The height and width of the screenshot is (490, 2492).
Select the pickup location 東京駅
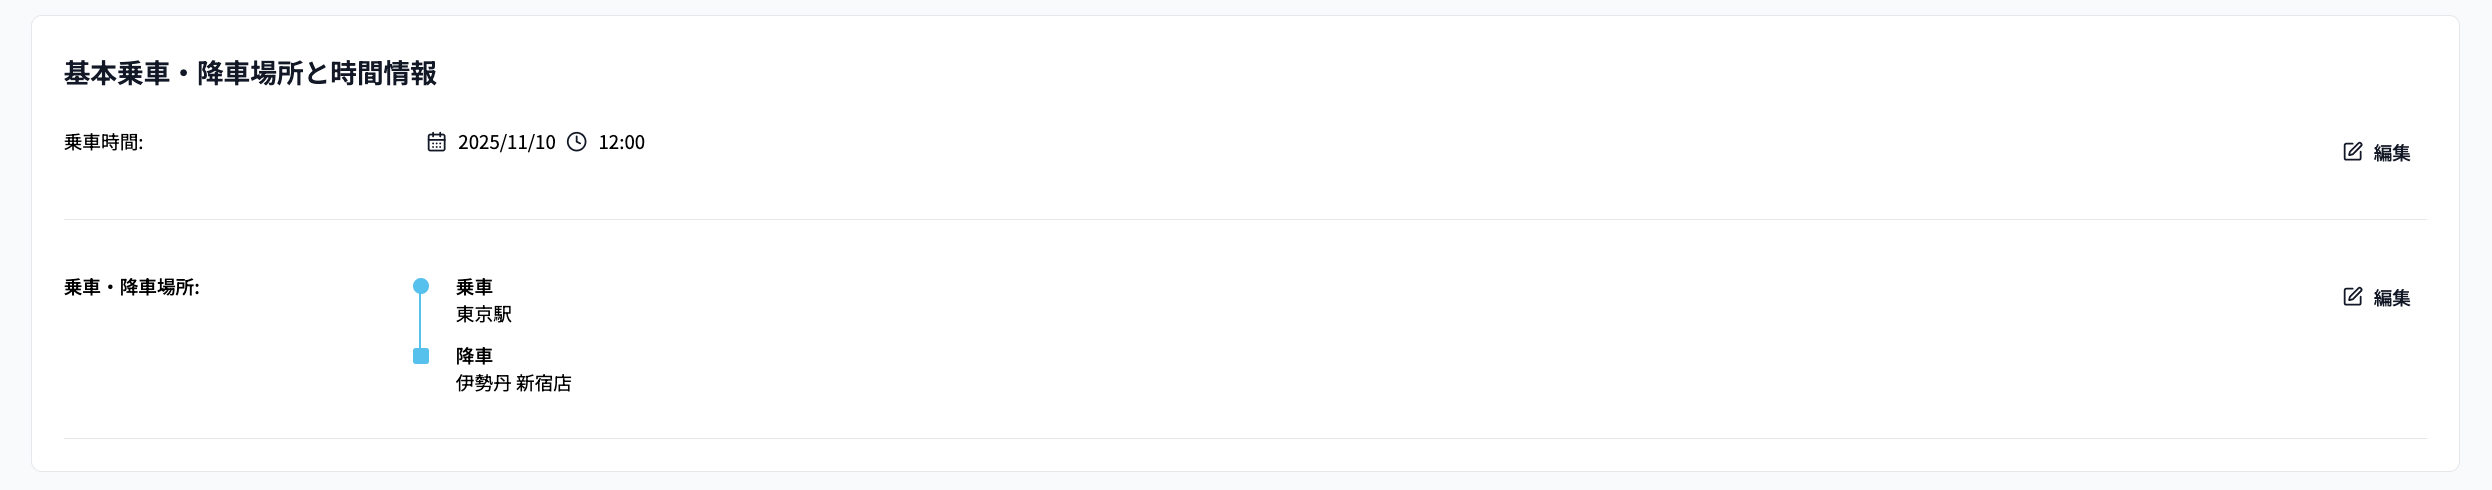click(x=484, y=314)
